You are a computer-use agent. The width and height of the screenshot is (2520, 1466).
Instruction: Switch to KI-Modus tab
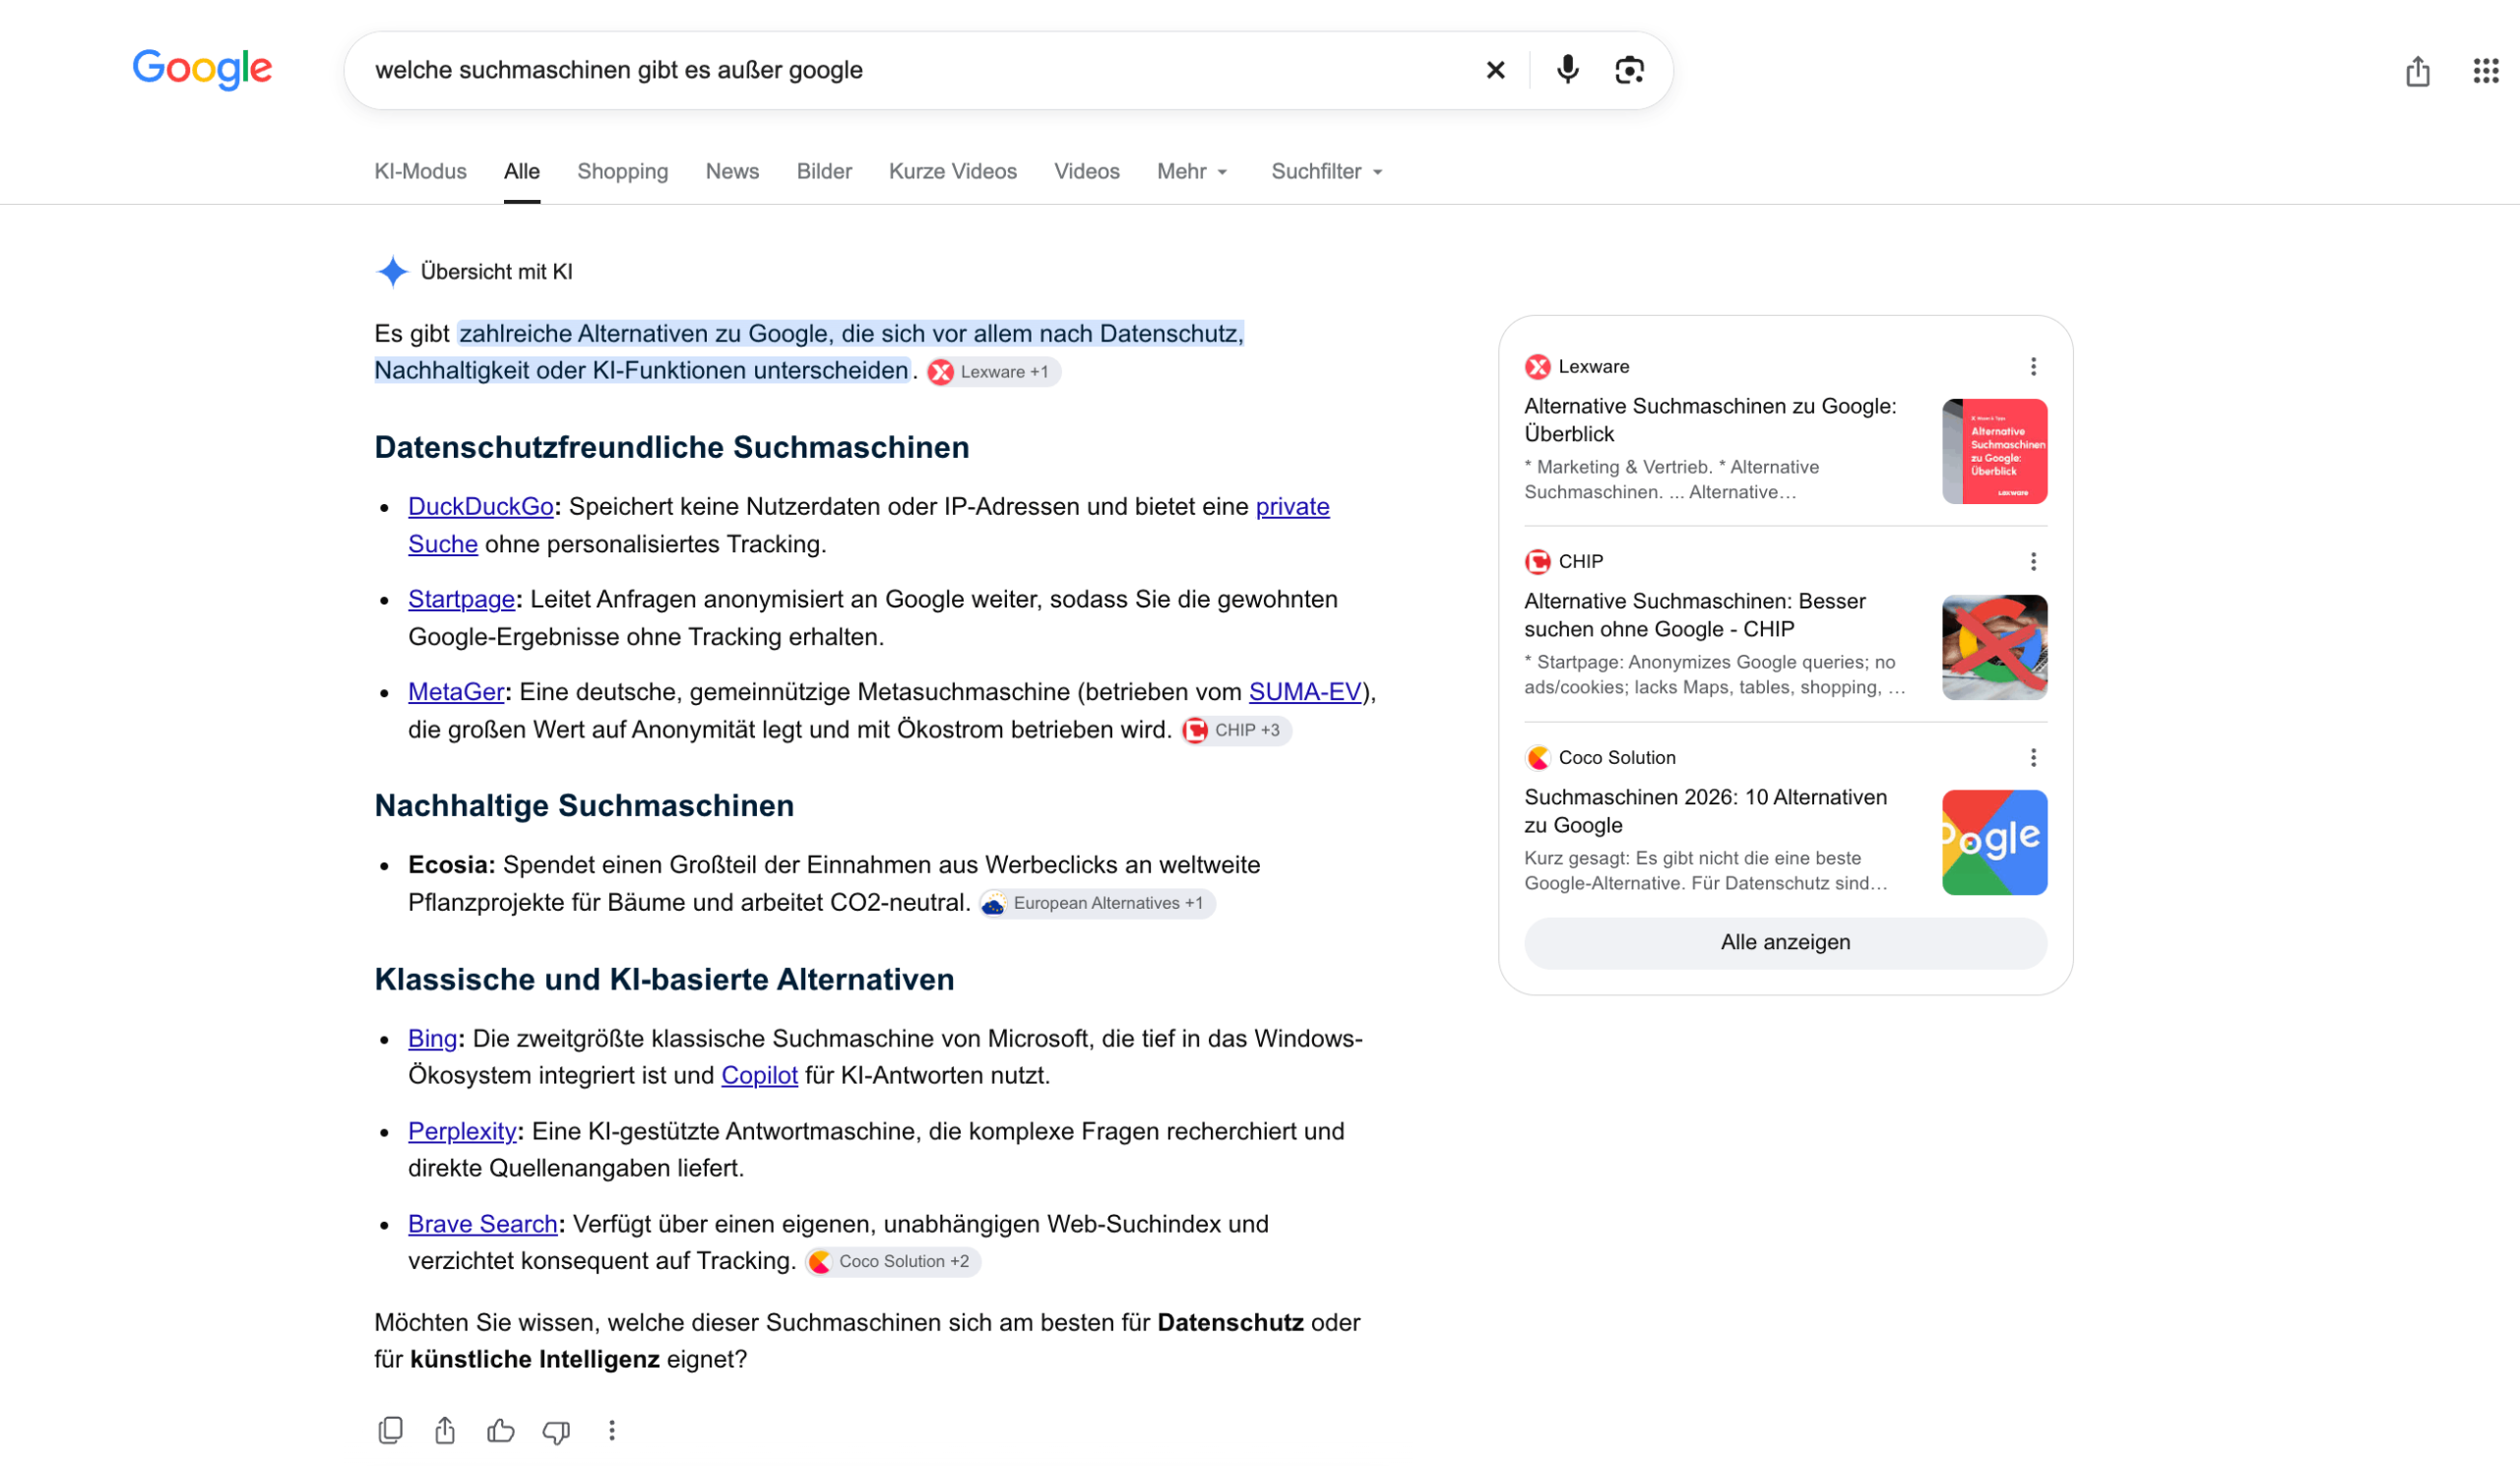point(420,172)
